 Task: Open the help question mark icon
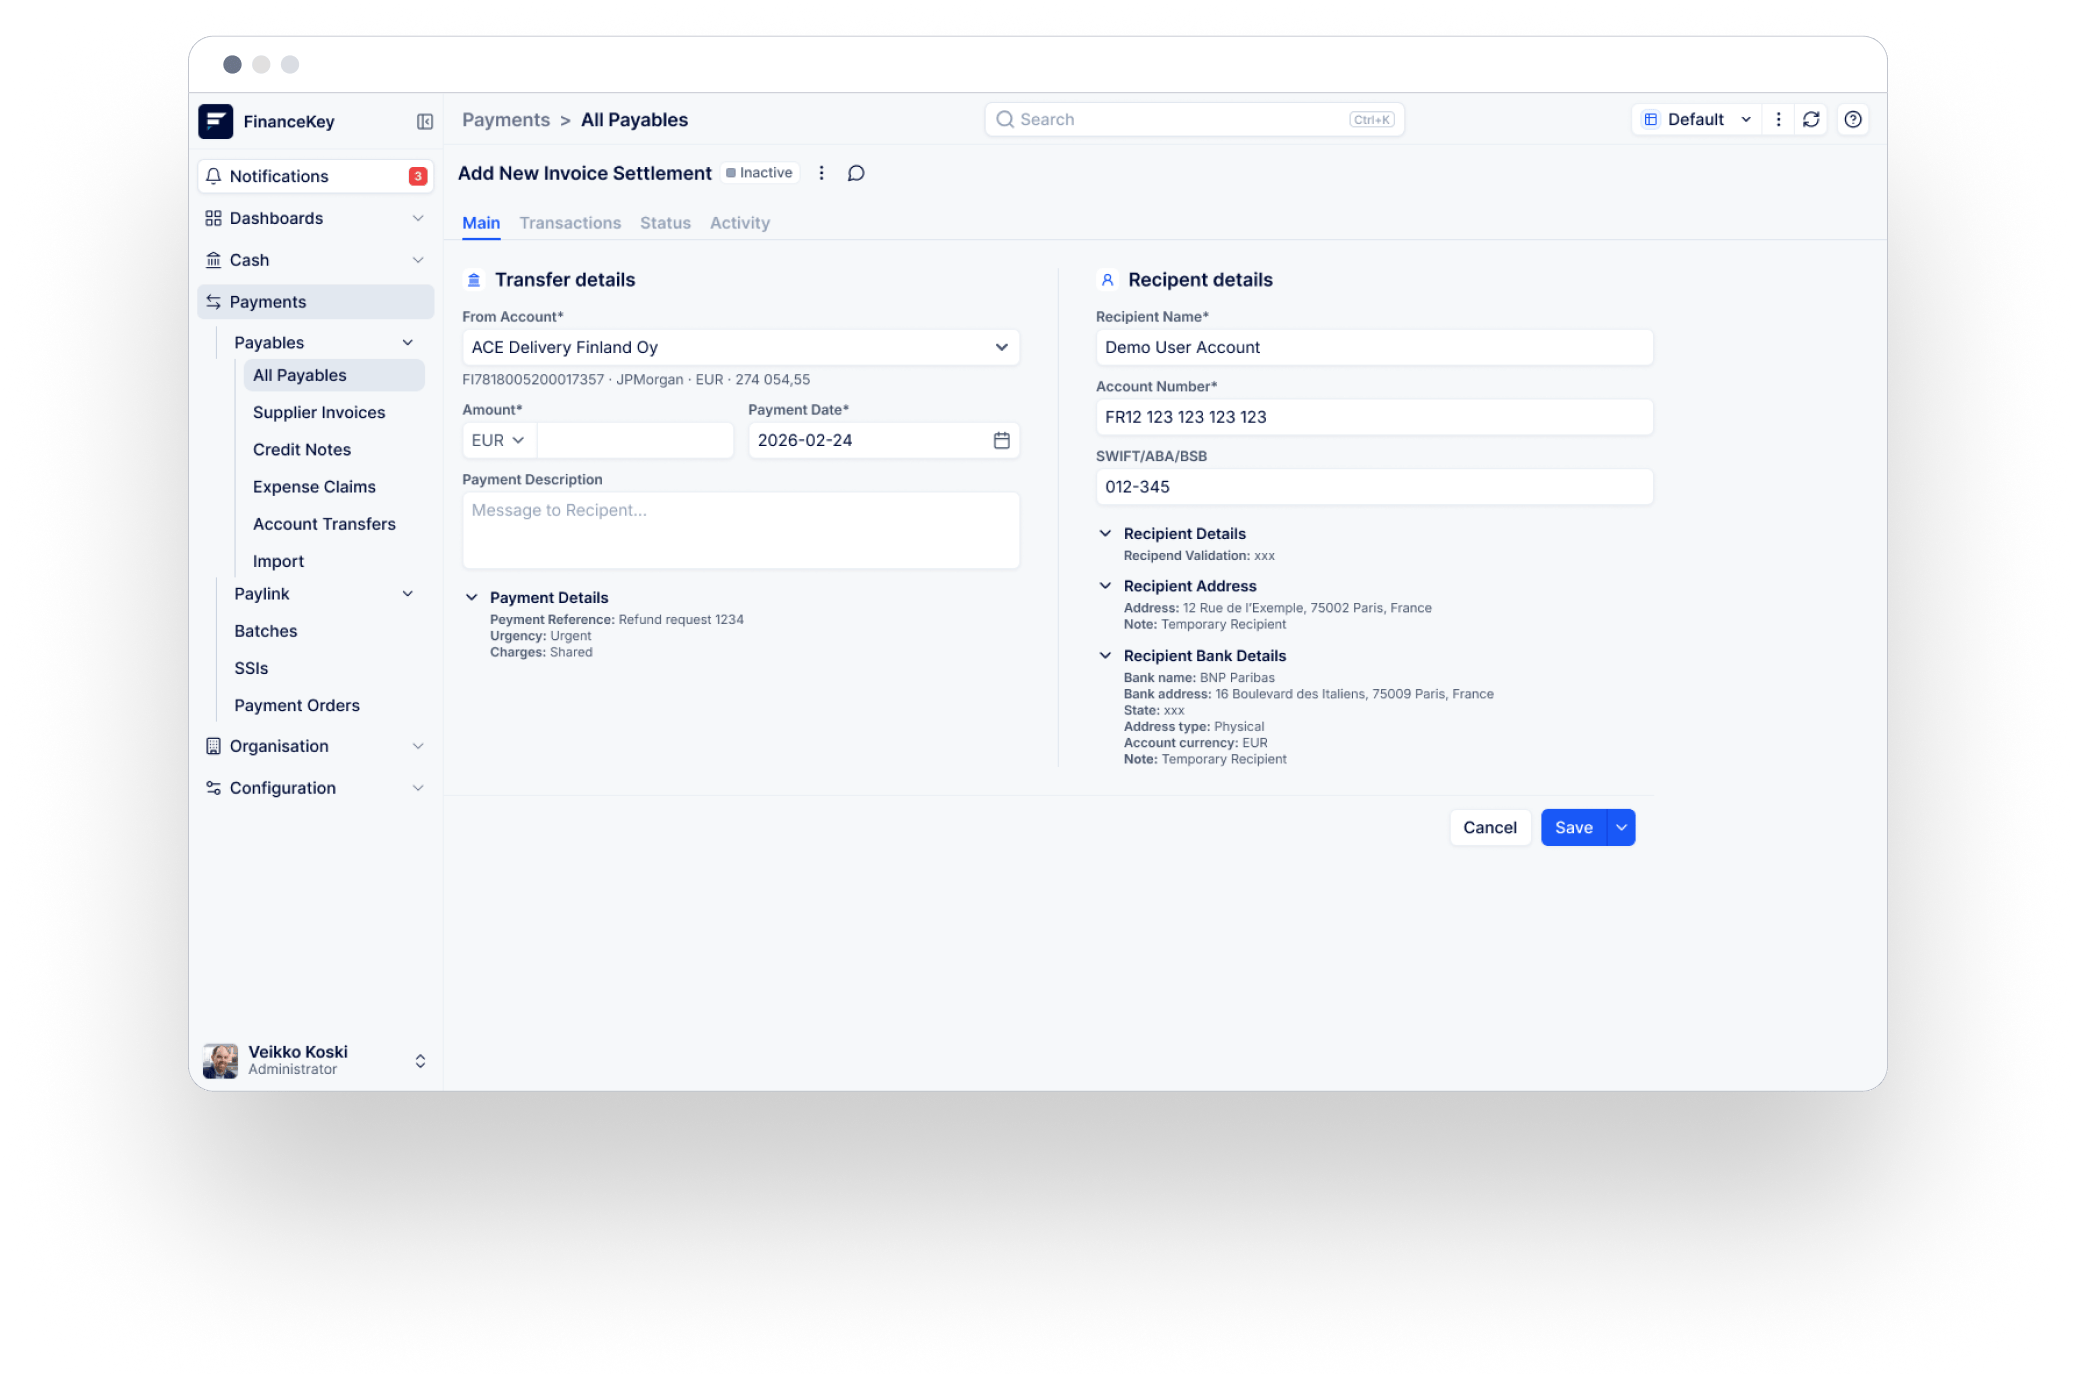(1853, 120)
